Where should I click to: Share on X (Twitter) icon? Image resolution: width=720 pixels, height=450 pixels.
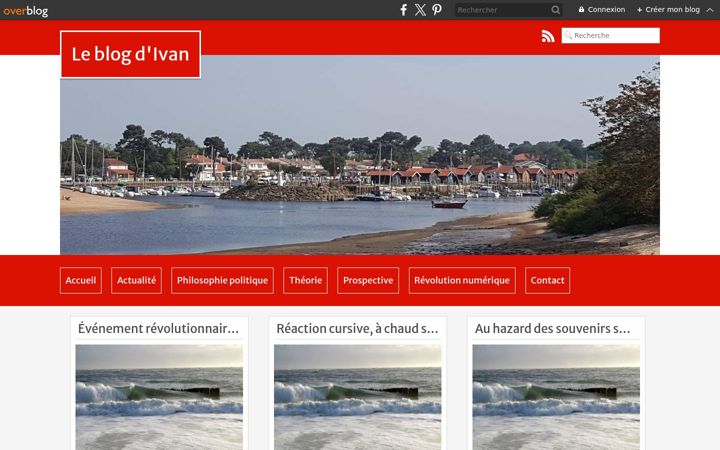pyautogui.click(x=420, y=10)
